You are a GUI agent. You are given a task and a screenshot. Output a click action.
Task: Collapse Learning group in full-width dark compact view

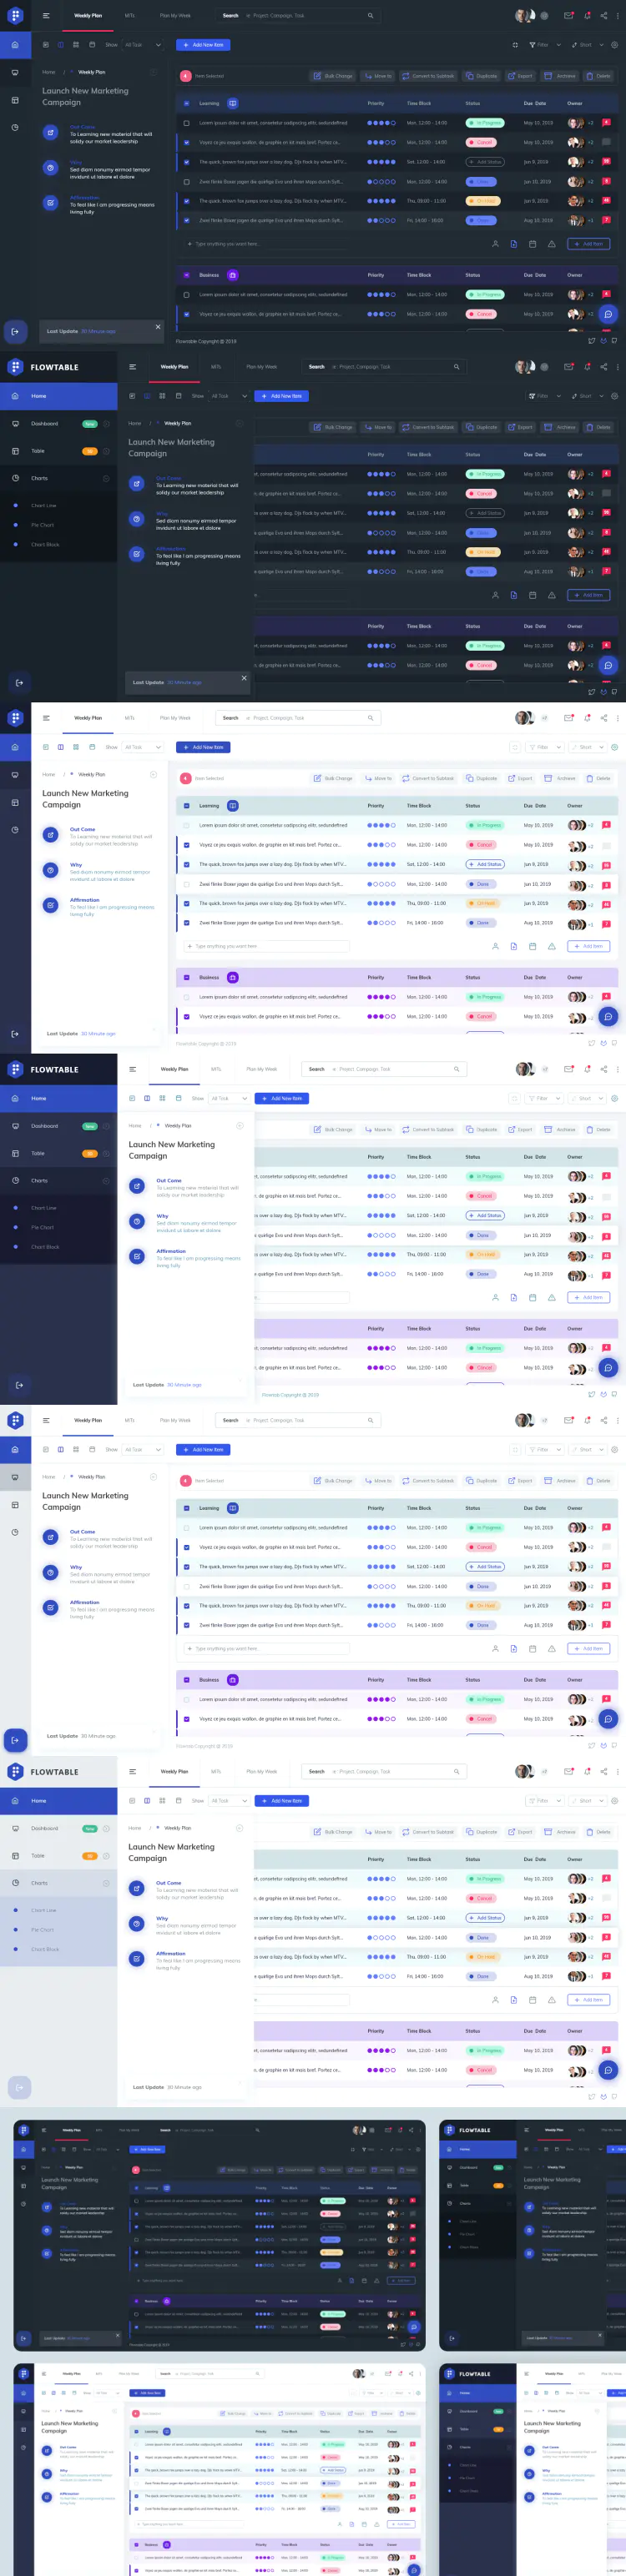pyautogui.click(x=186, y=103)
